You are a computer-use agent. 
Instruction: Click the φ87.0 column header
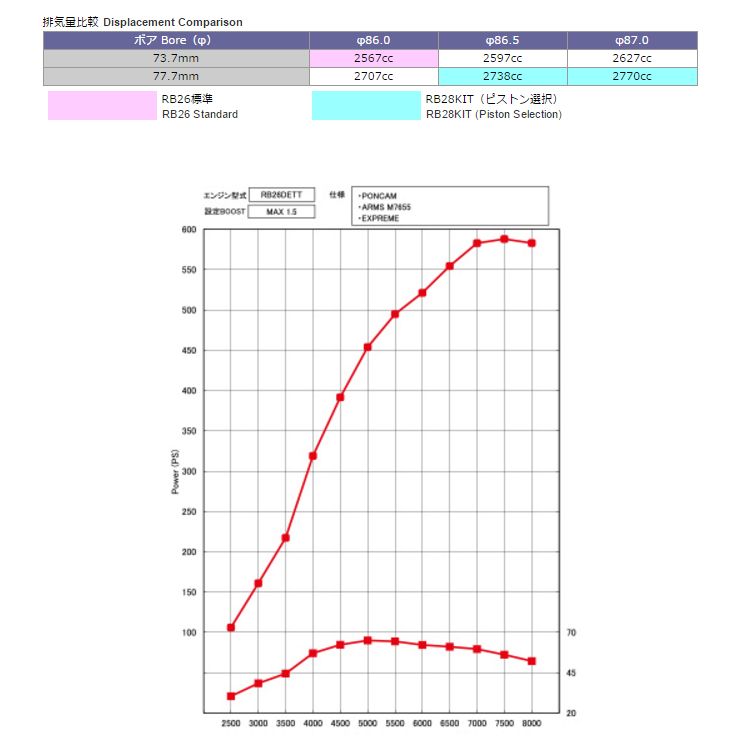click(x=632, y=40)
